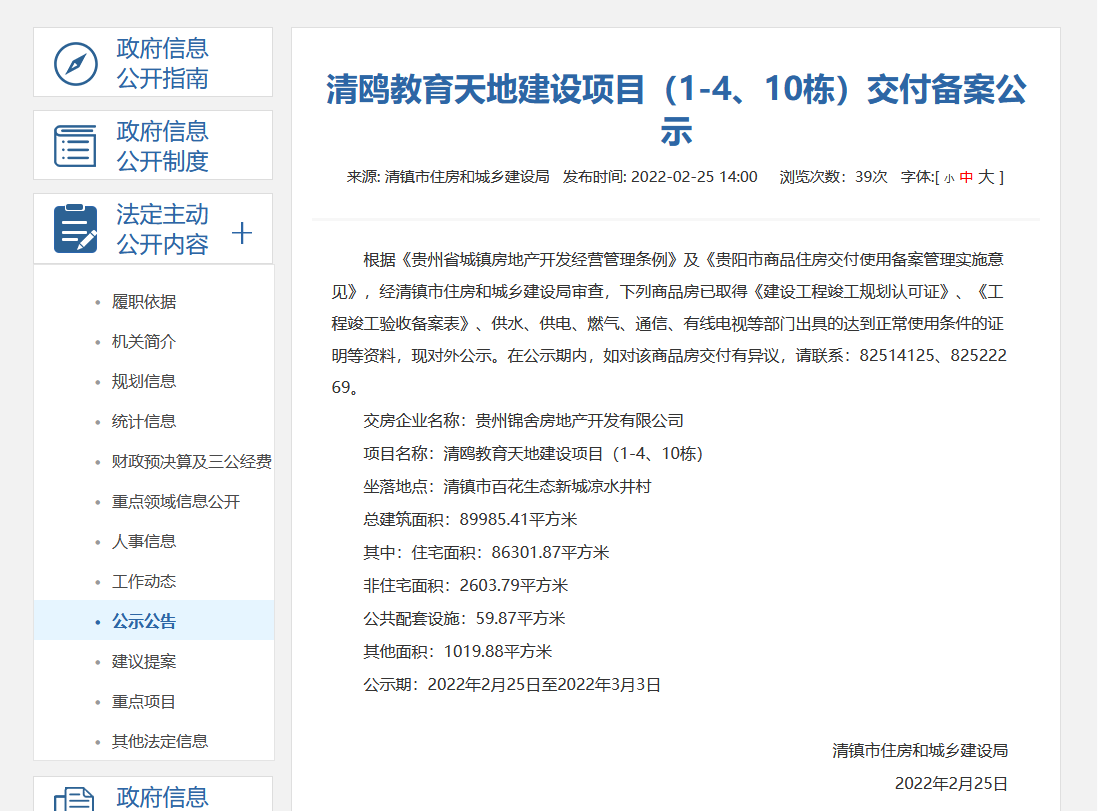Open 机关简介 sidebar item
1098x811 pixels.
[144, 342]
